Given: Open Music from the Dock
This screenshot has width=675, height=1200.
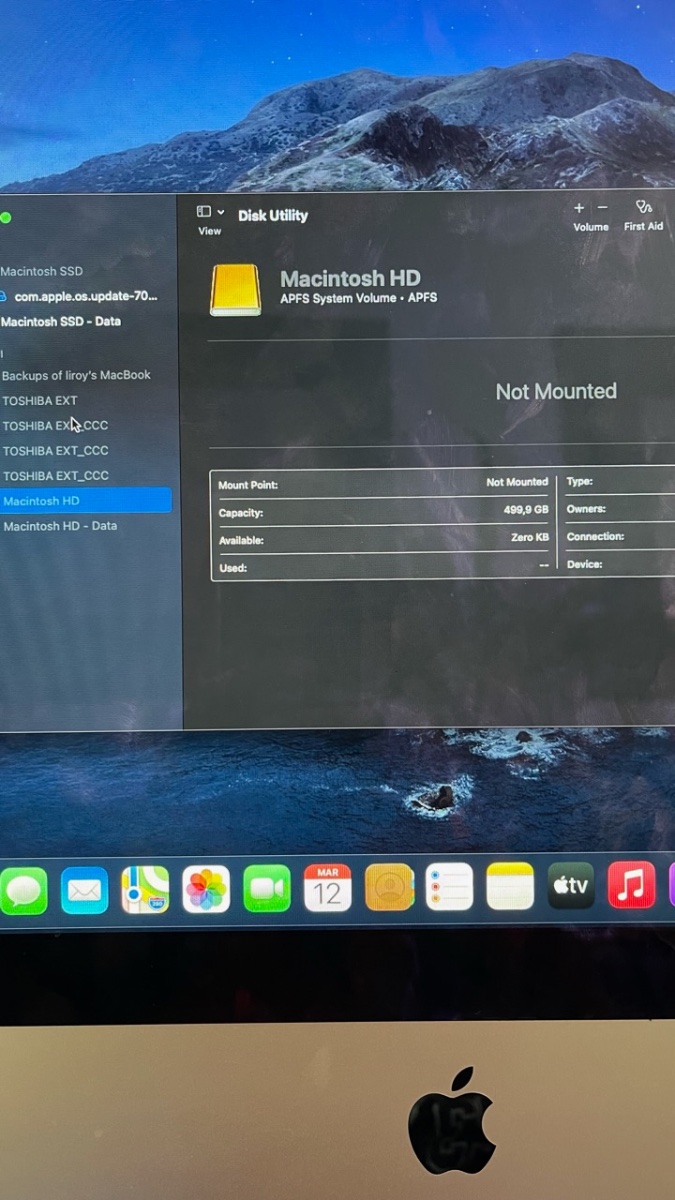Looking at the screenshot, I should coord(631,884).
